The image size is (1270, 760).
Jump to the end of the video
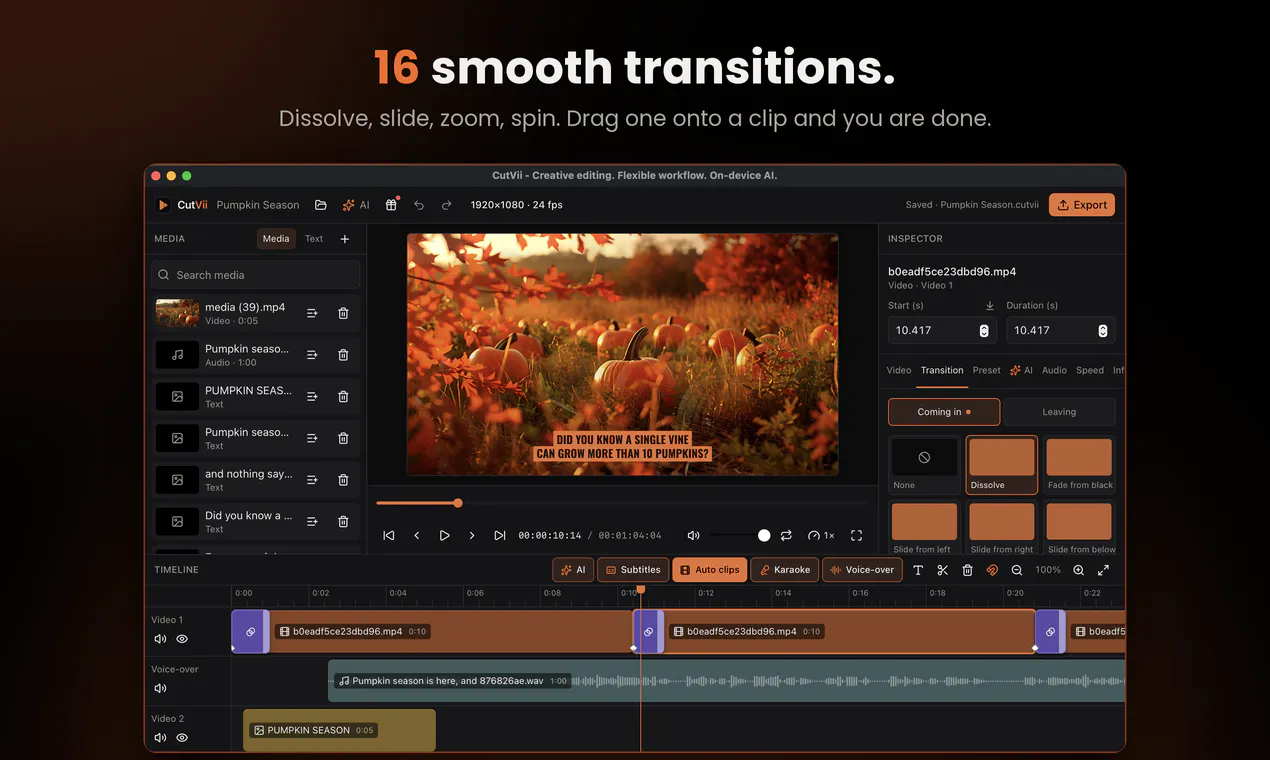pos(500,536)
